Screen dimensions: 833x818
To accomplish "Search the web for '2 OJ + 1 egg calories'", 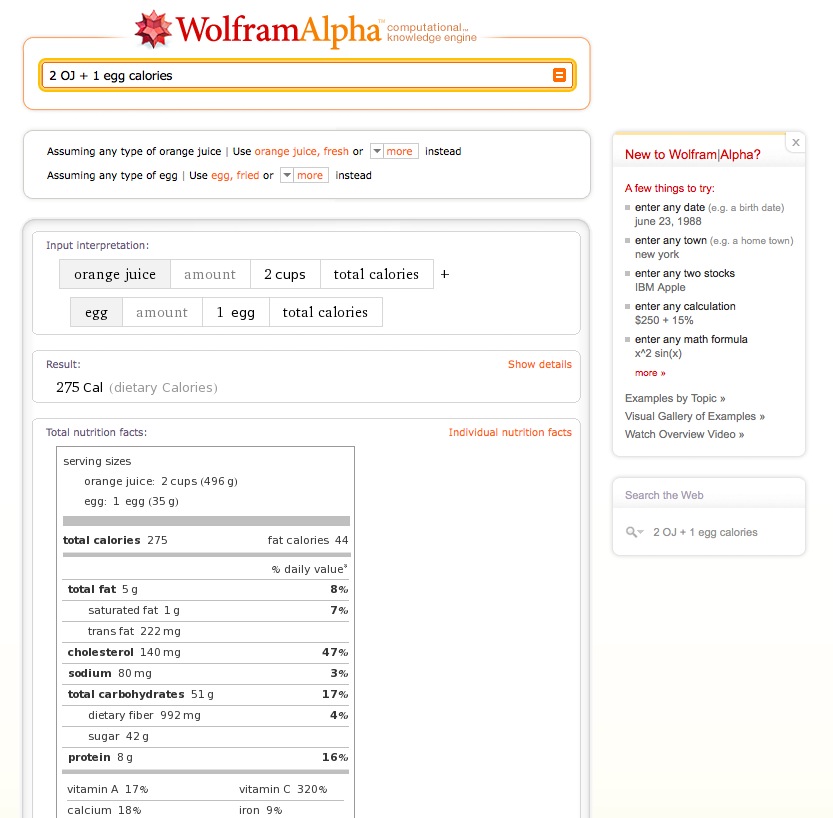I will click(706, 532).
